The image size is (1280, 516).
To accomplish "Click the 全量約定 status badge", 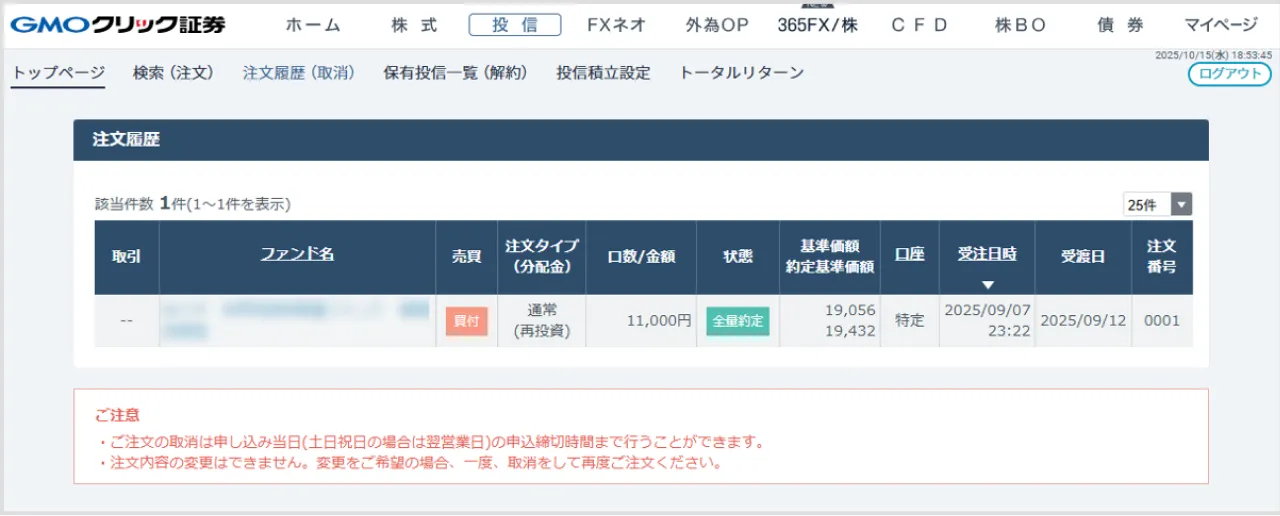I will tap(738, 321).
